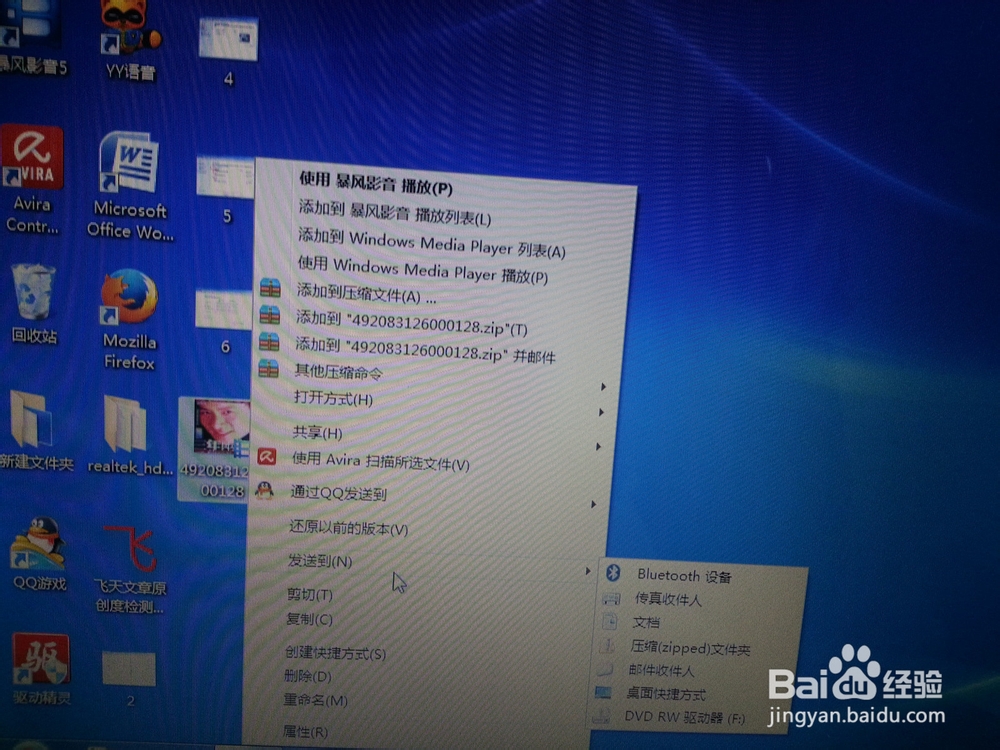Open 飞天文章原创度检测 shortcut
The image size is (1000, 750).
point(130,570)
